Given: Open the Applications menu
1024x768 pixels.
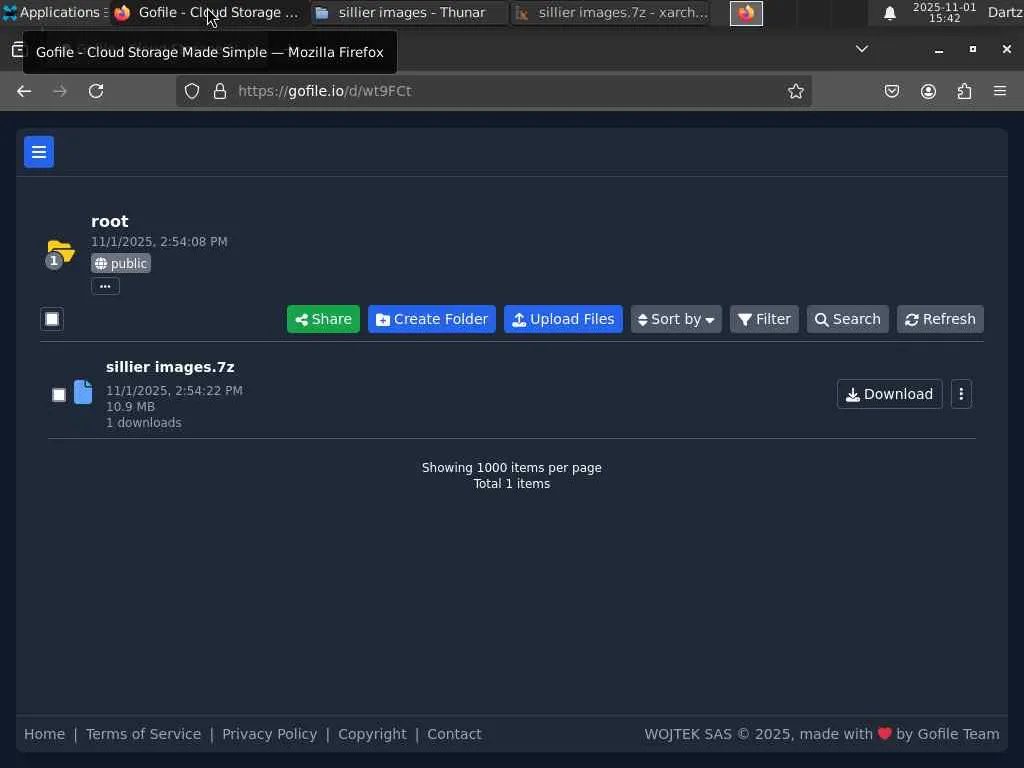Looking at the screenshot, I should pos(54,12).
